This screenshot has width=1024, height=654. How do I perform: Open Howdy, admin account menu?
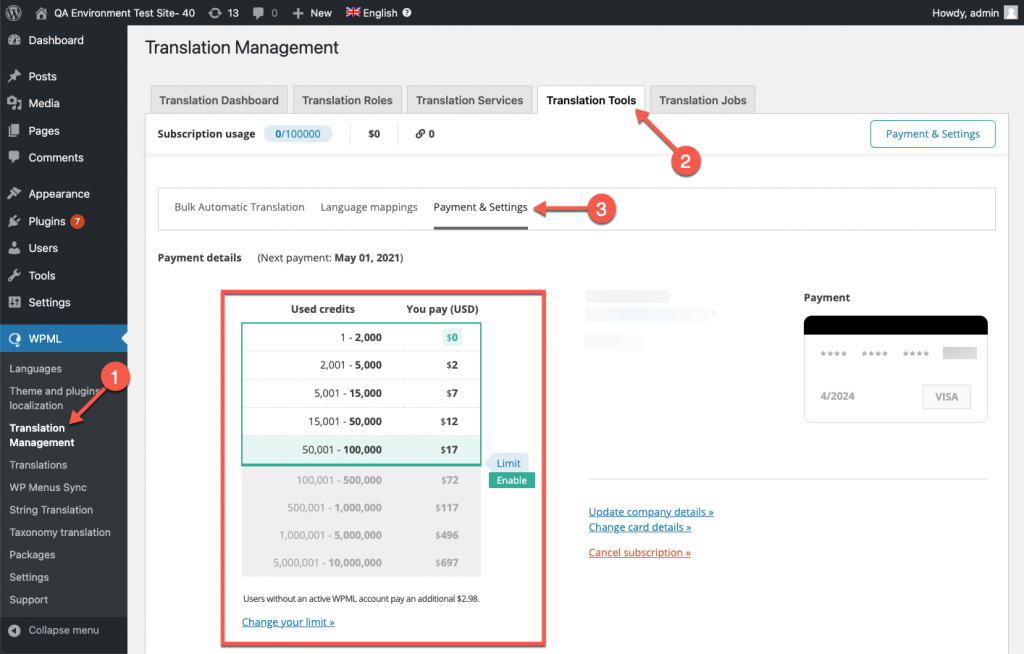[x=974, y=12]
